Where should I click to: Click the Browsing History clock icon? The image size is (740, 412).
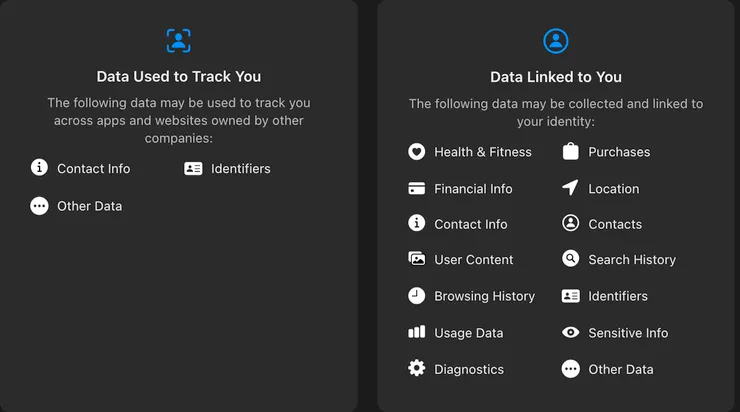(x=417, y=296)
